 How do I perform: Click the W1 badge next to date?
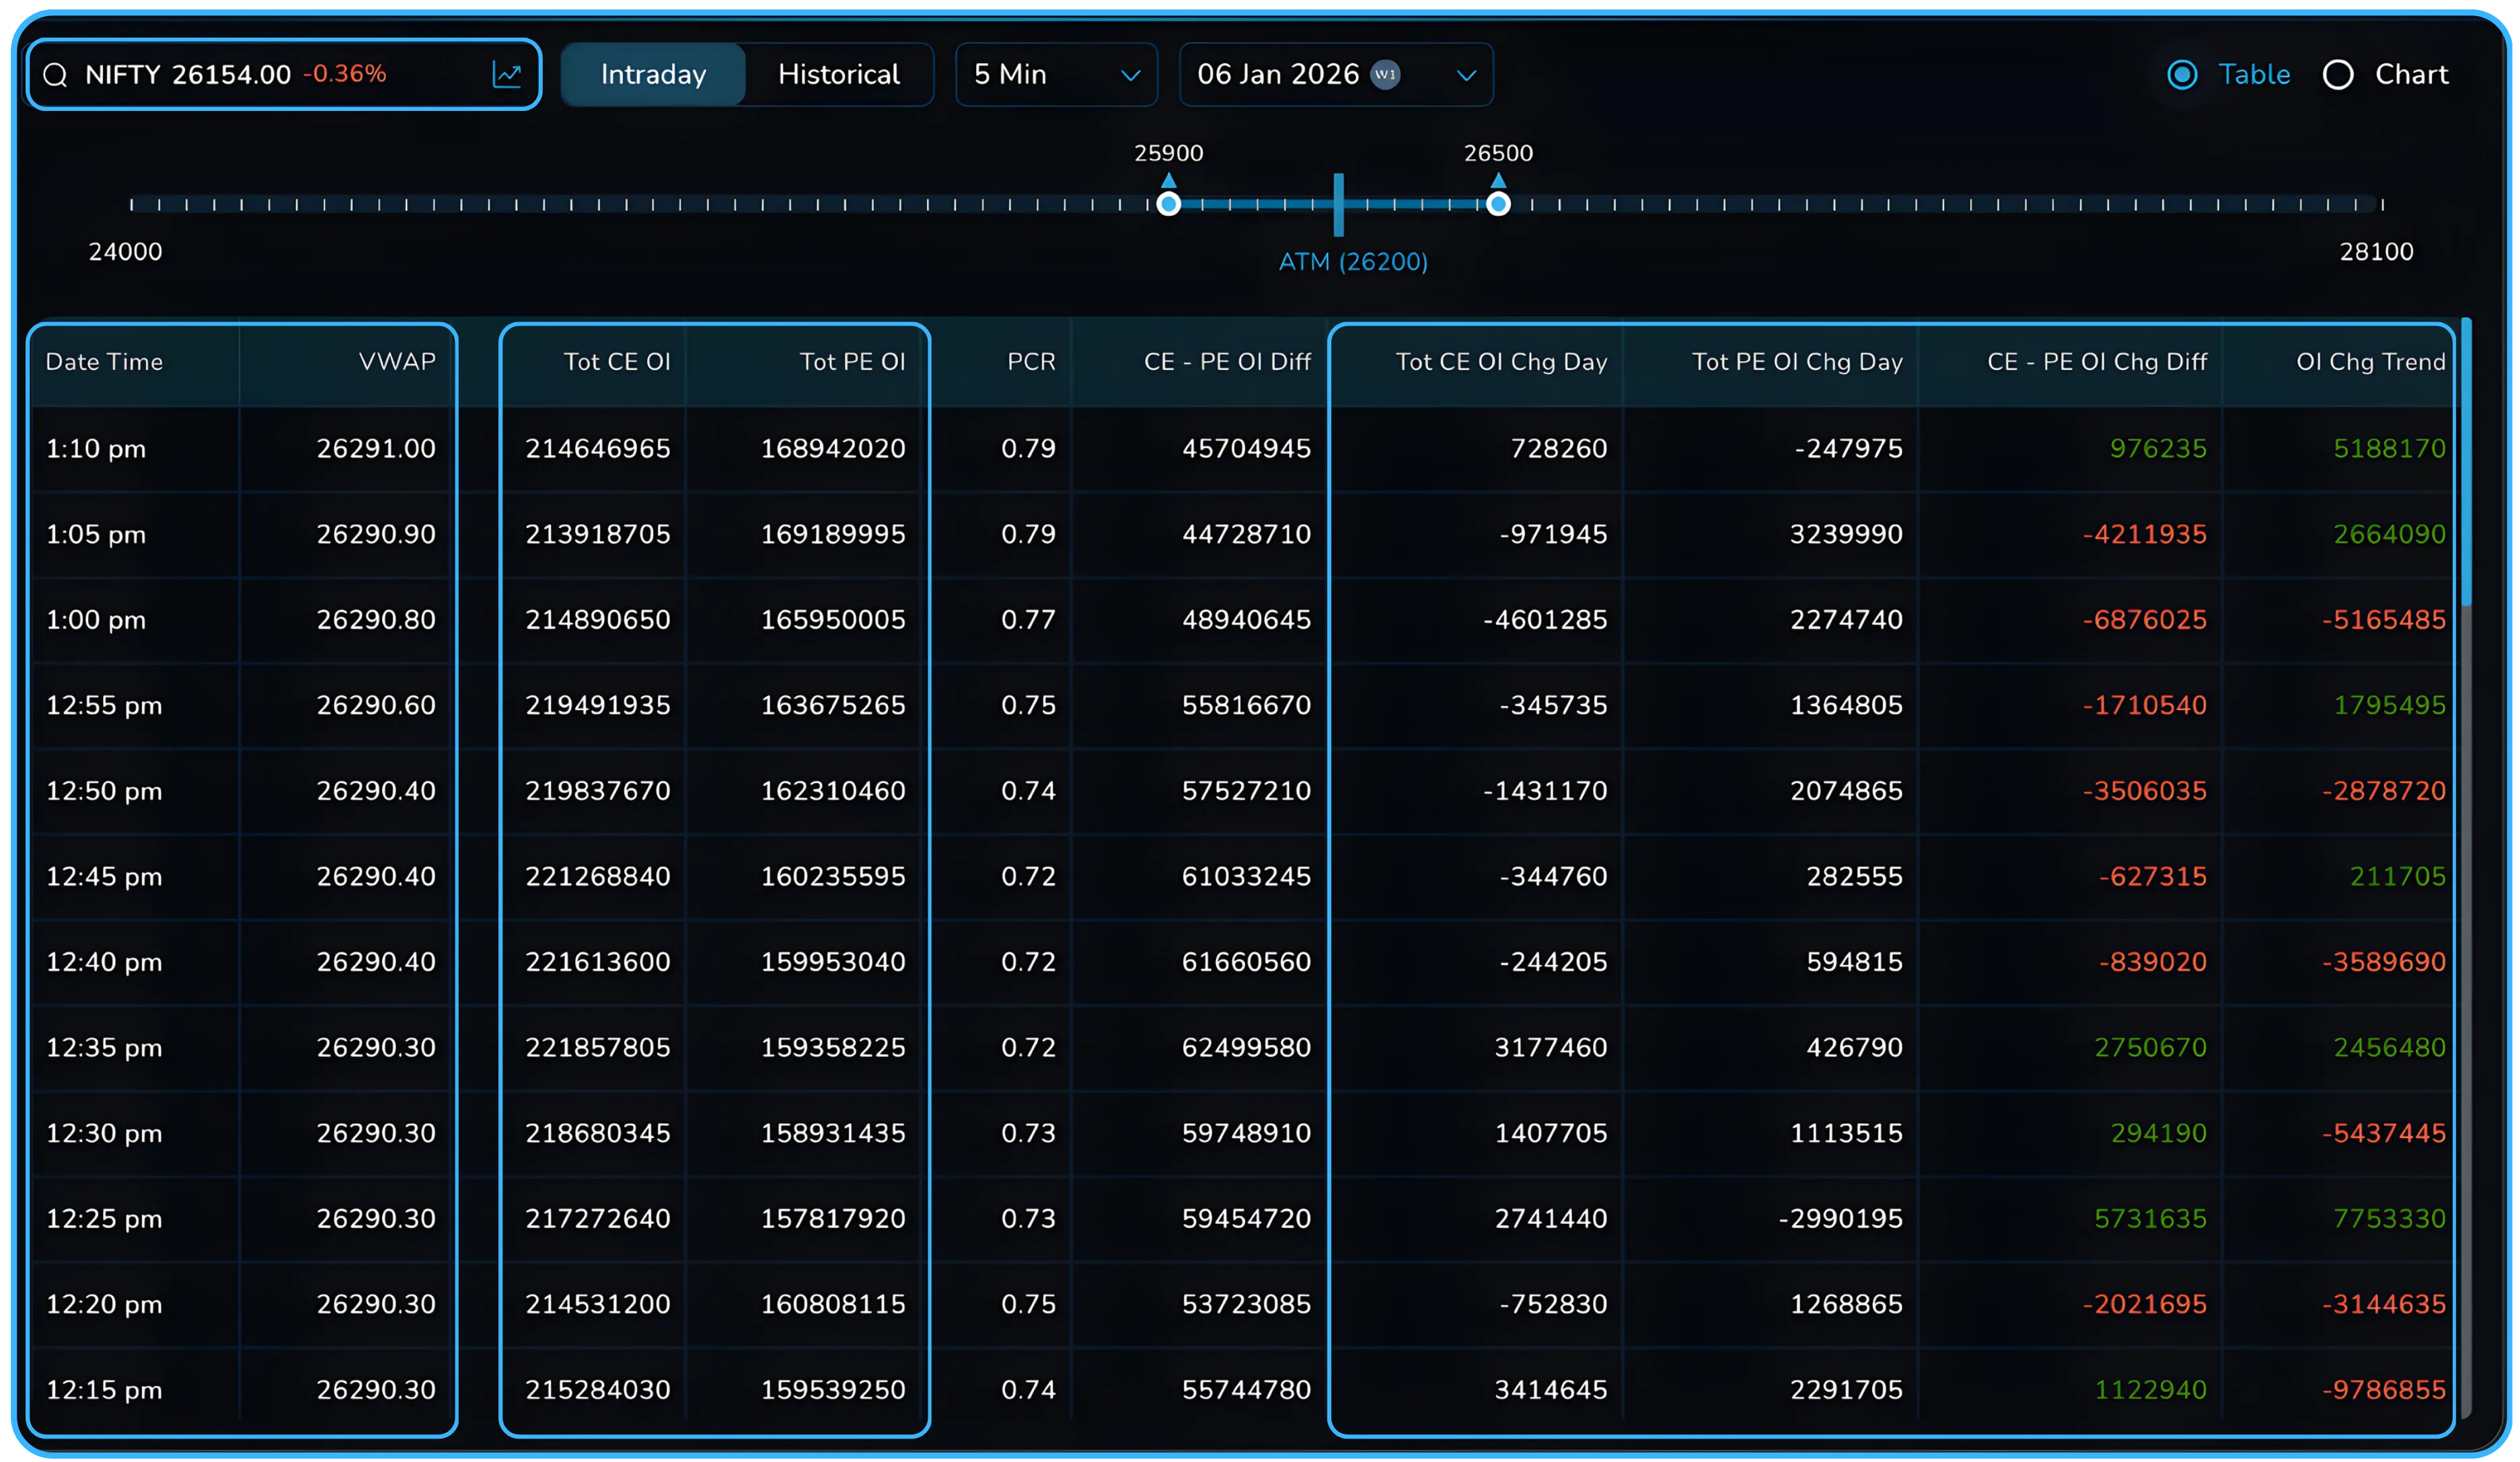(x=1385, y=74)
